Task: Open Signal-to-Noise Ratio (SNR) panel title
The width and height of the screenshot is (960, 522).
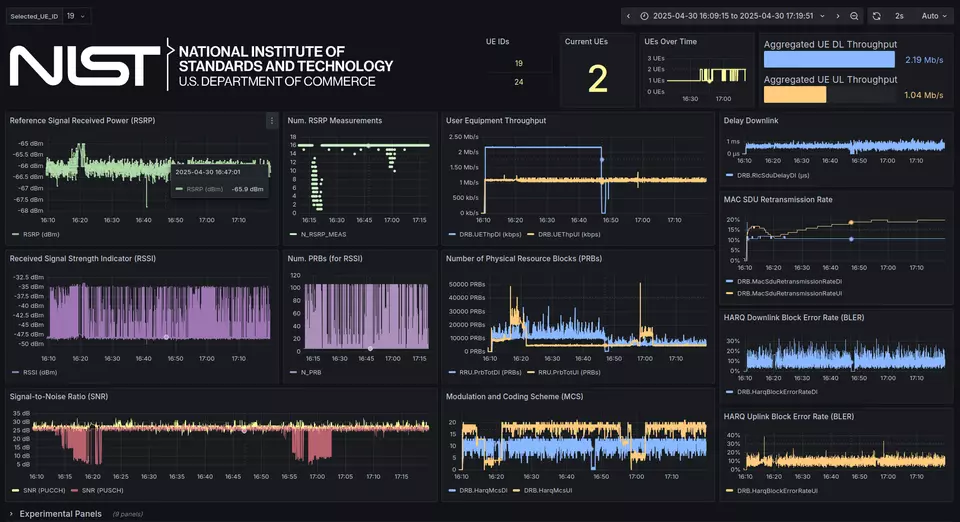Action: pos(59,397)
